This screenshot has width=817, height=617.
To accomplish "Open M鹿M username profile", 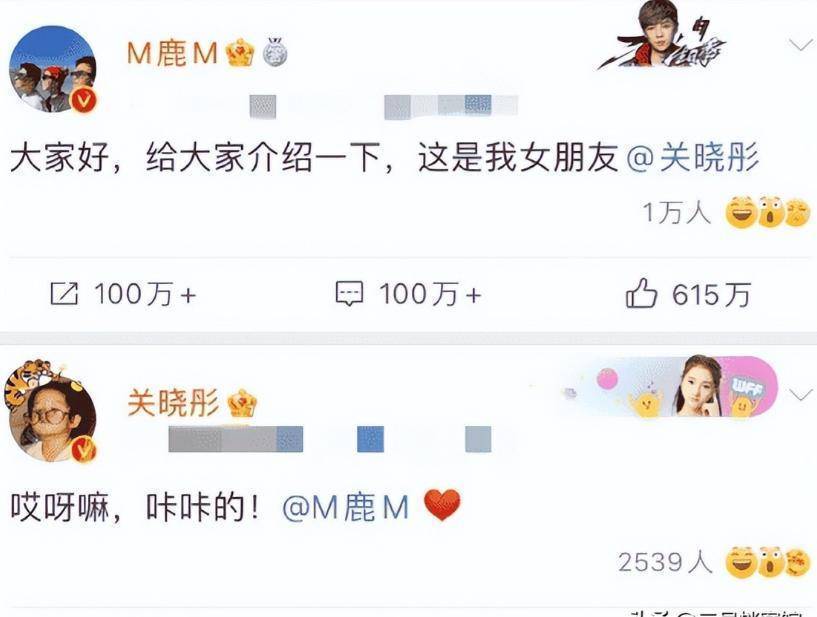I will pyautogui.click(x=172, y=53).
